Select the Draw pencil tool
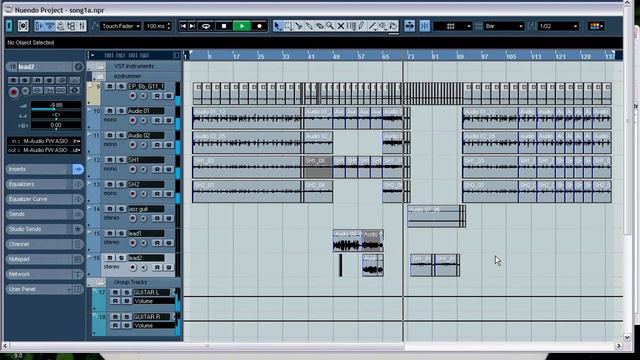 click(x=362, y=26)
